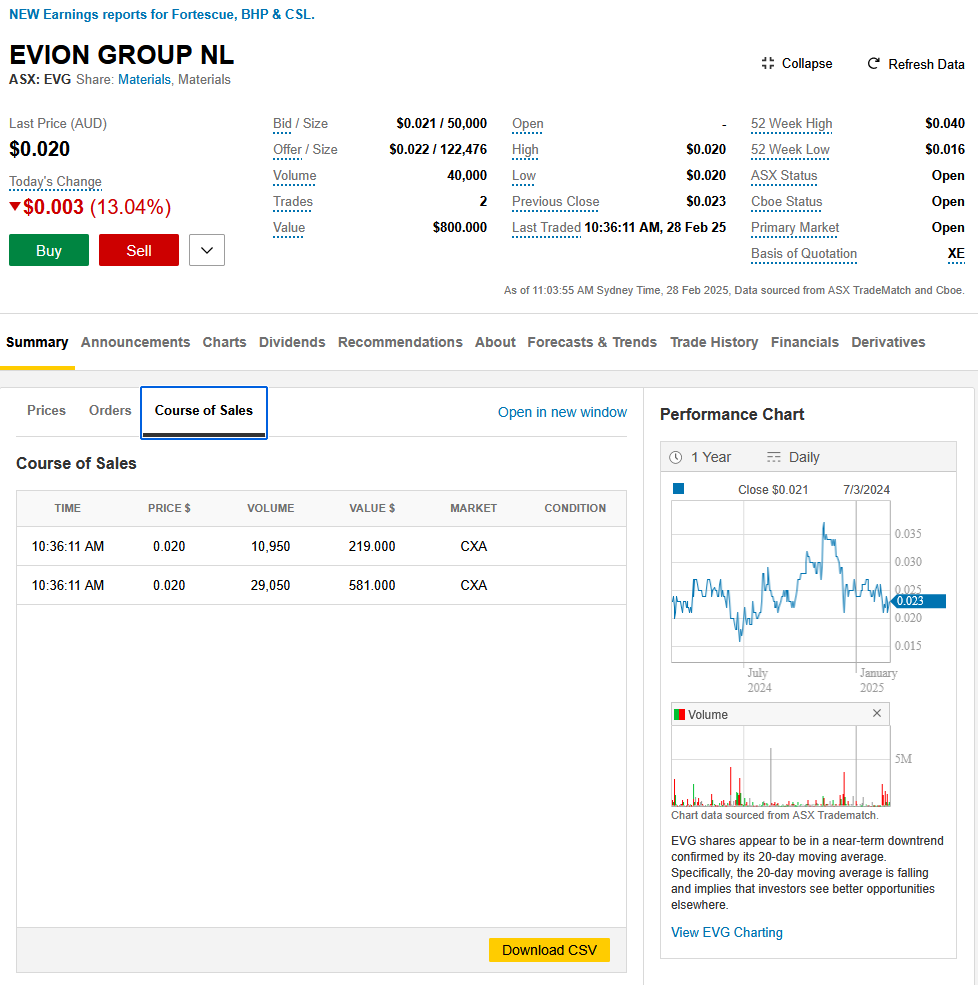978x985 pixels.
Task: Click the red-green Volume indicator icon
Action: (x=679, y=714)
